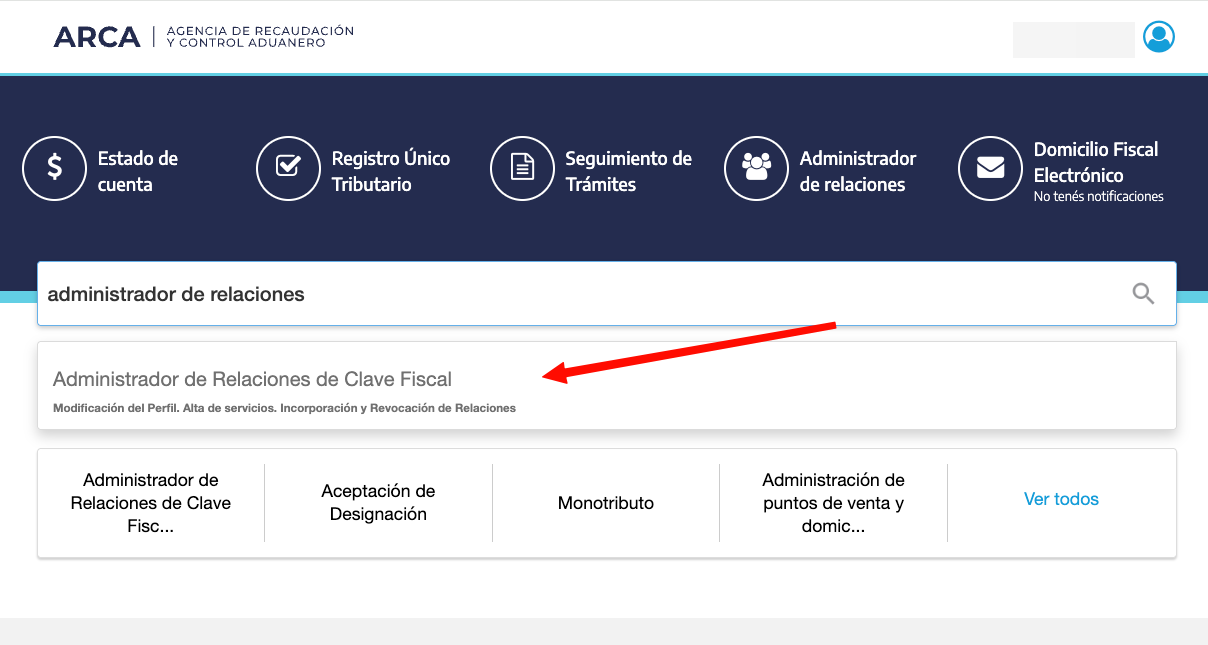Open Seguimiento de Trámites text link
Viewport: 1208px width, 645px height.
[628, 171]
